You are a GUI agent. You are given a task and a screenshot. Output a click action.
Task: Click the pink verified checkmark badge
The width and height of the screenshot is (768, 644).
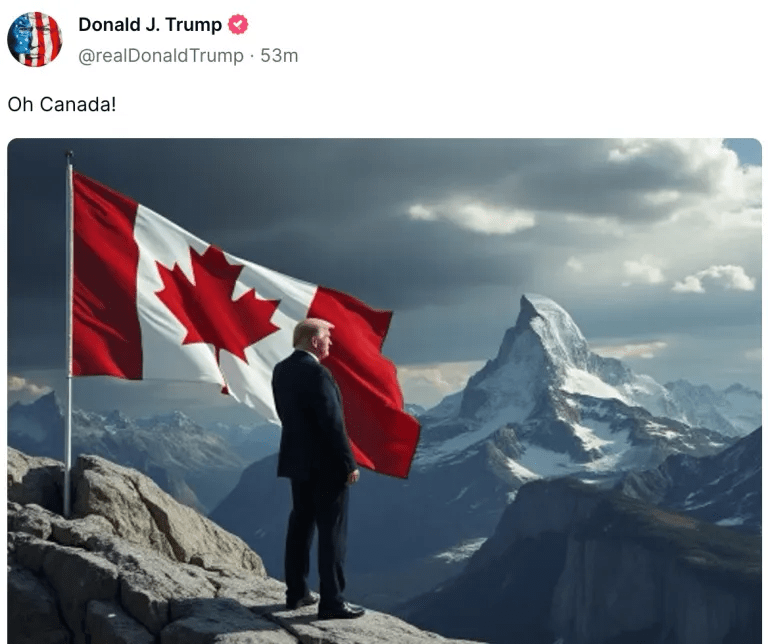coord(238,24)
